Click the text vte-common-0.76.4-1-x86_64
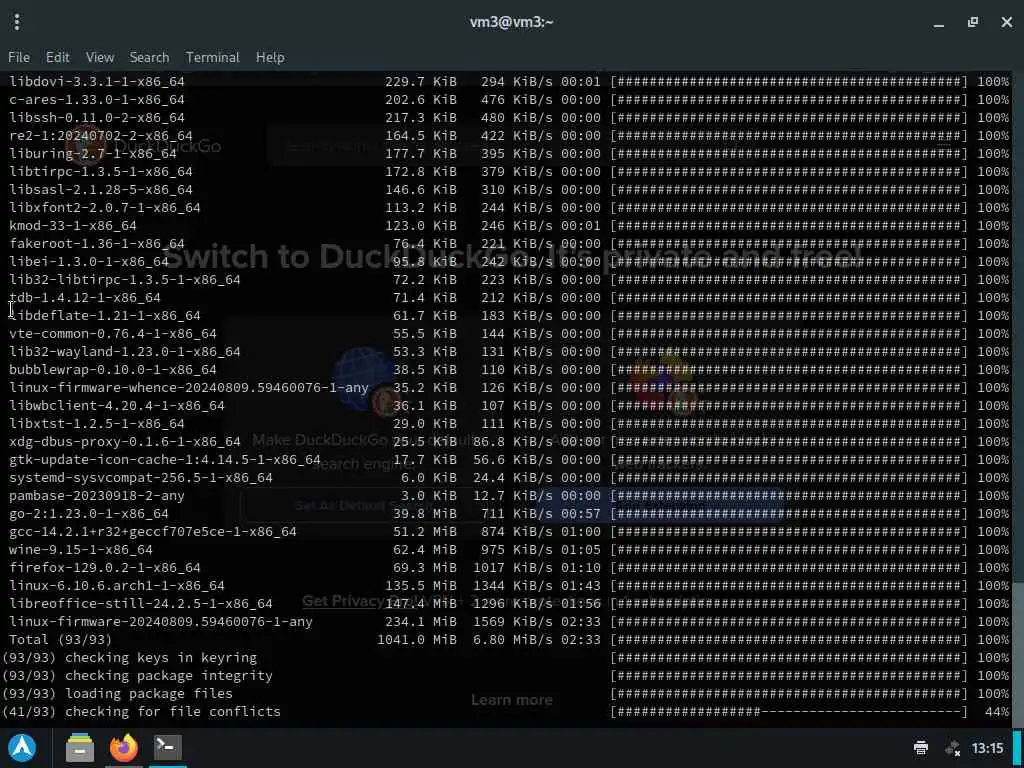The height and width of the screenshot is (768, 1024). pos(112,333)
